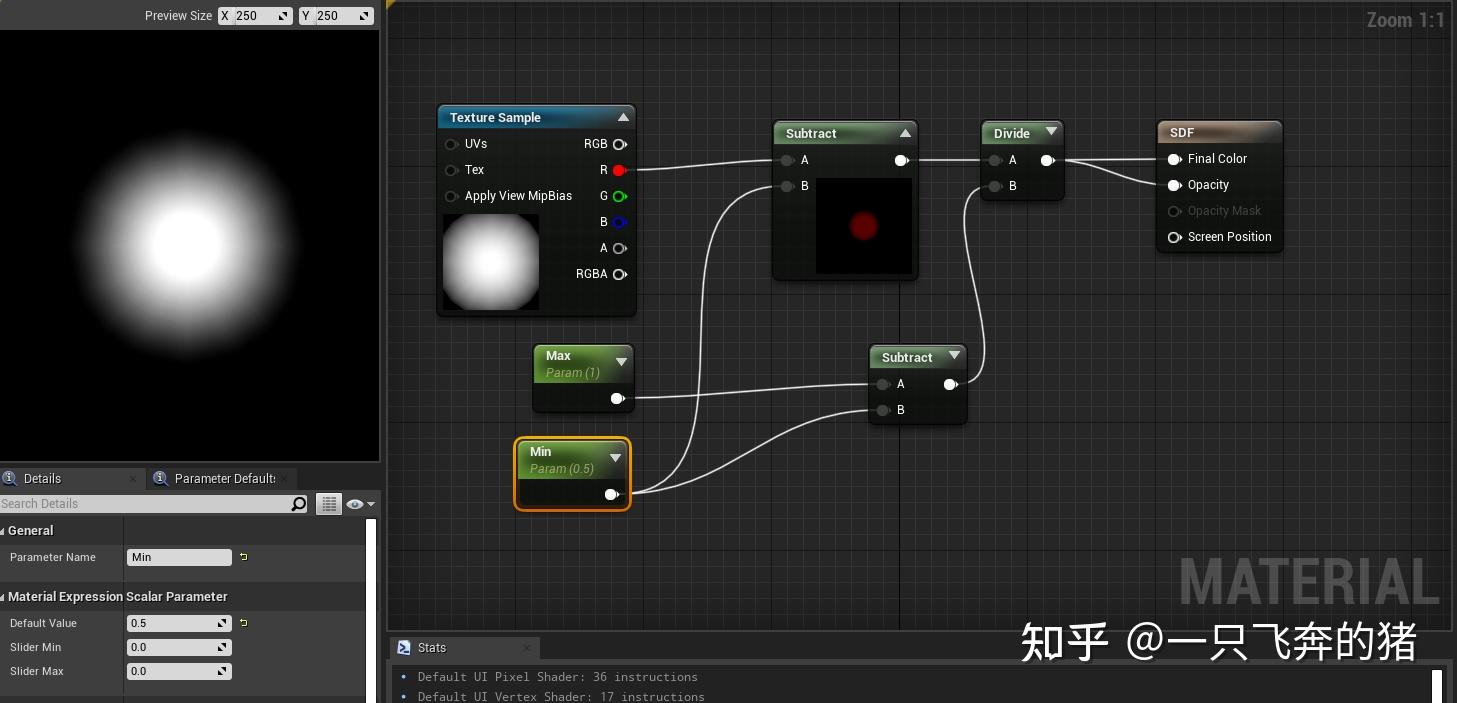Click the red R output pin on Texture Sample
1457x703 pixels.
coord(619,170)
